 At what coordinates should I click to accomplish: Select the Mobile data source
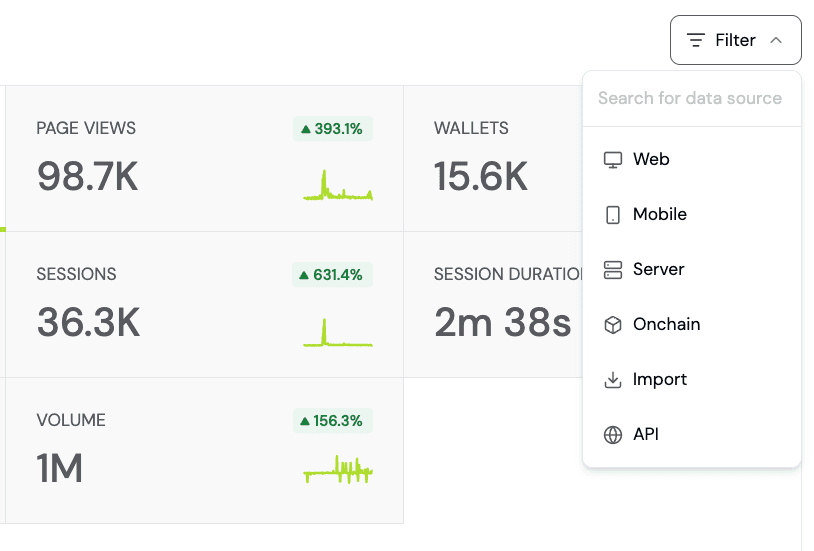pos(692,214)
